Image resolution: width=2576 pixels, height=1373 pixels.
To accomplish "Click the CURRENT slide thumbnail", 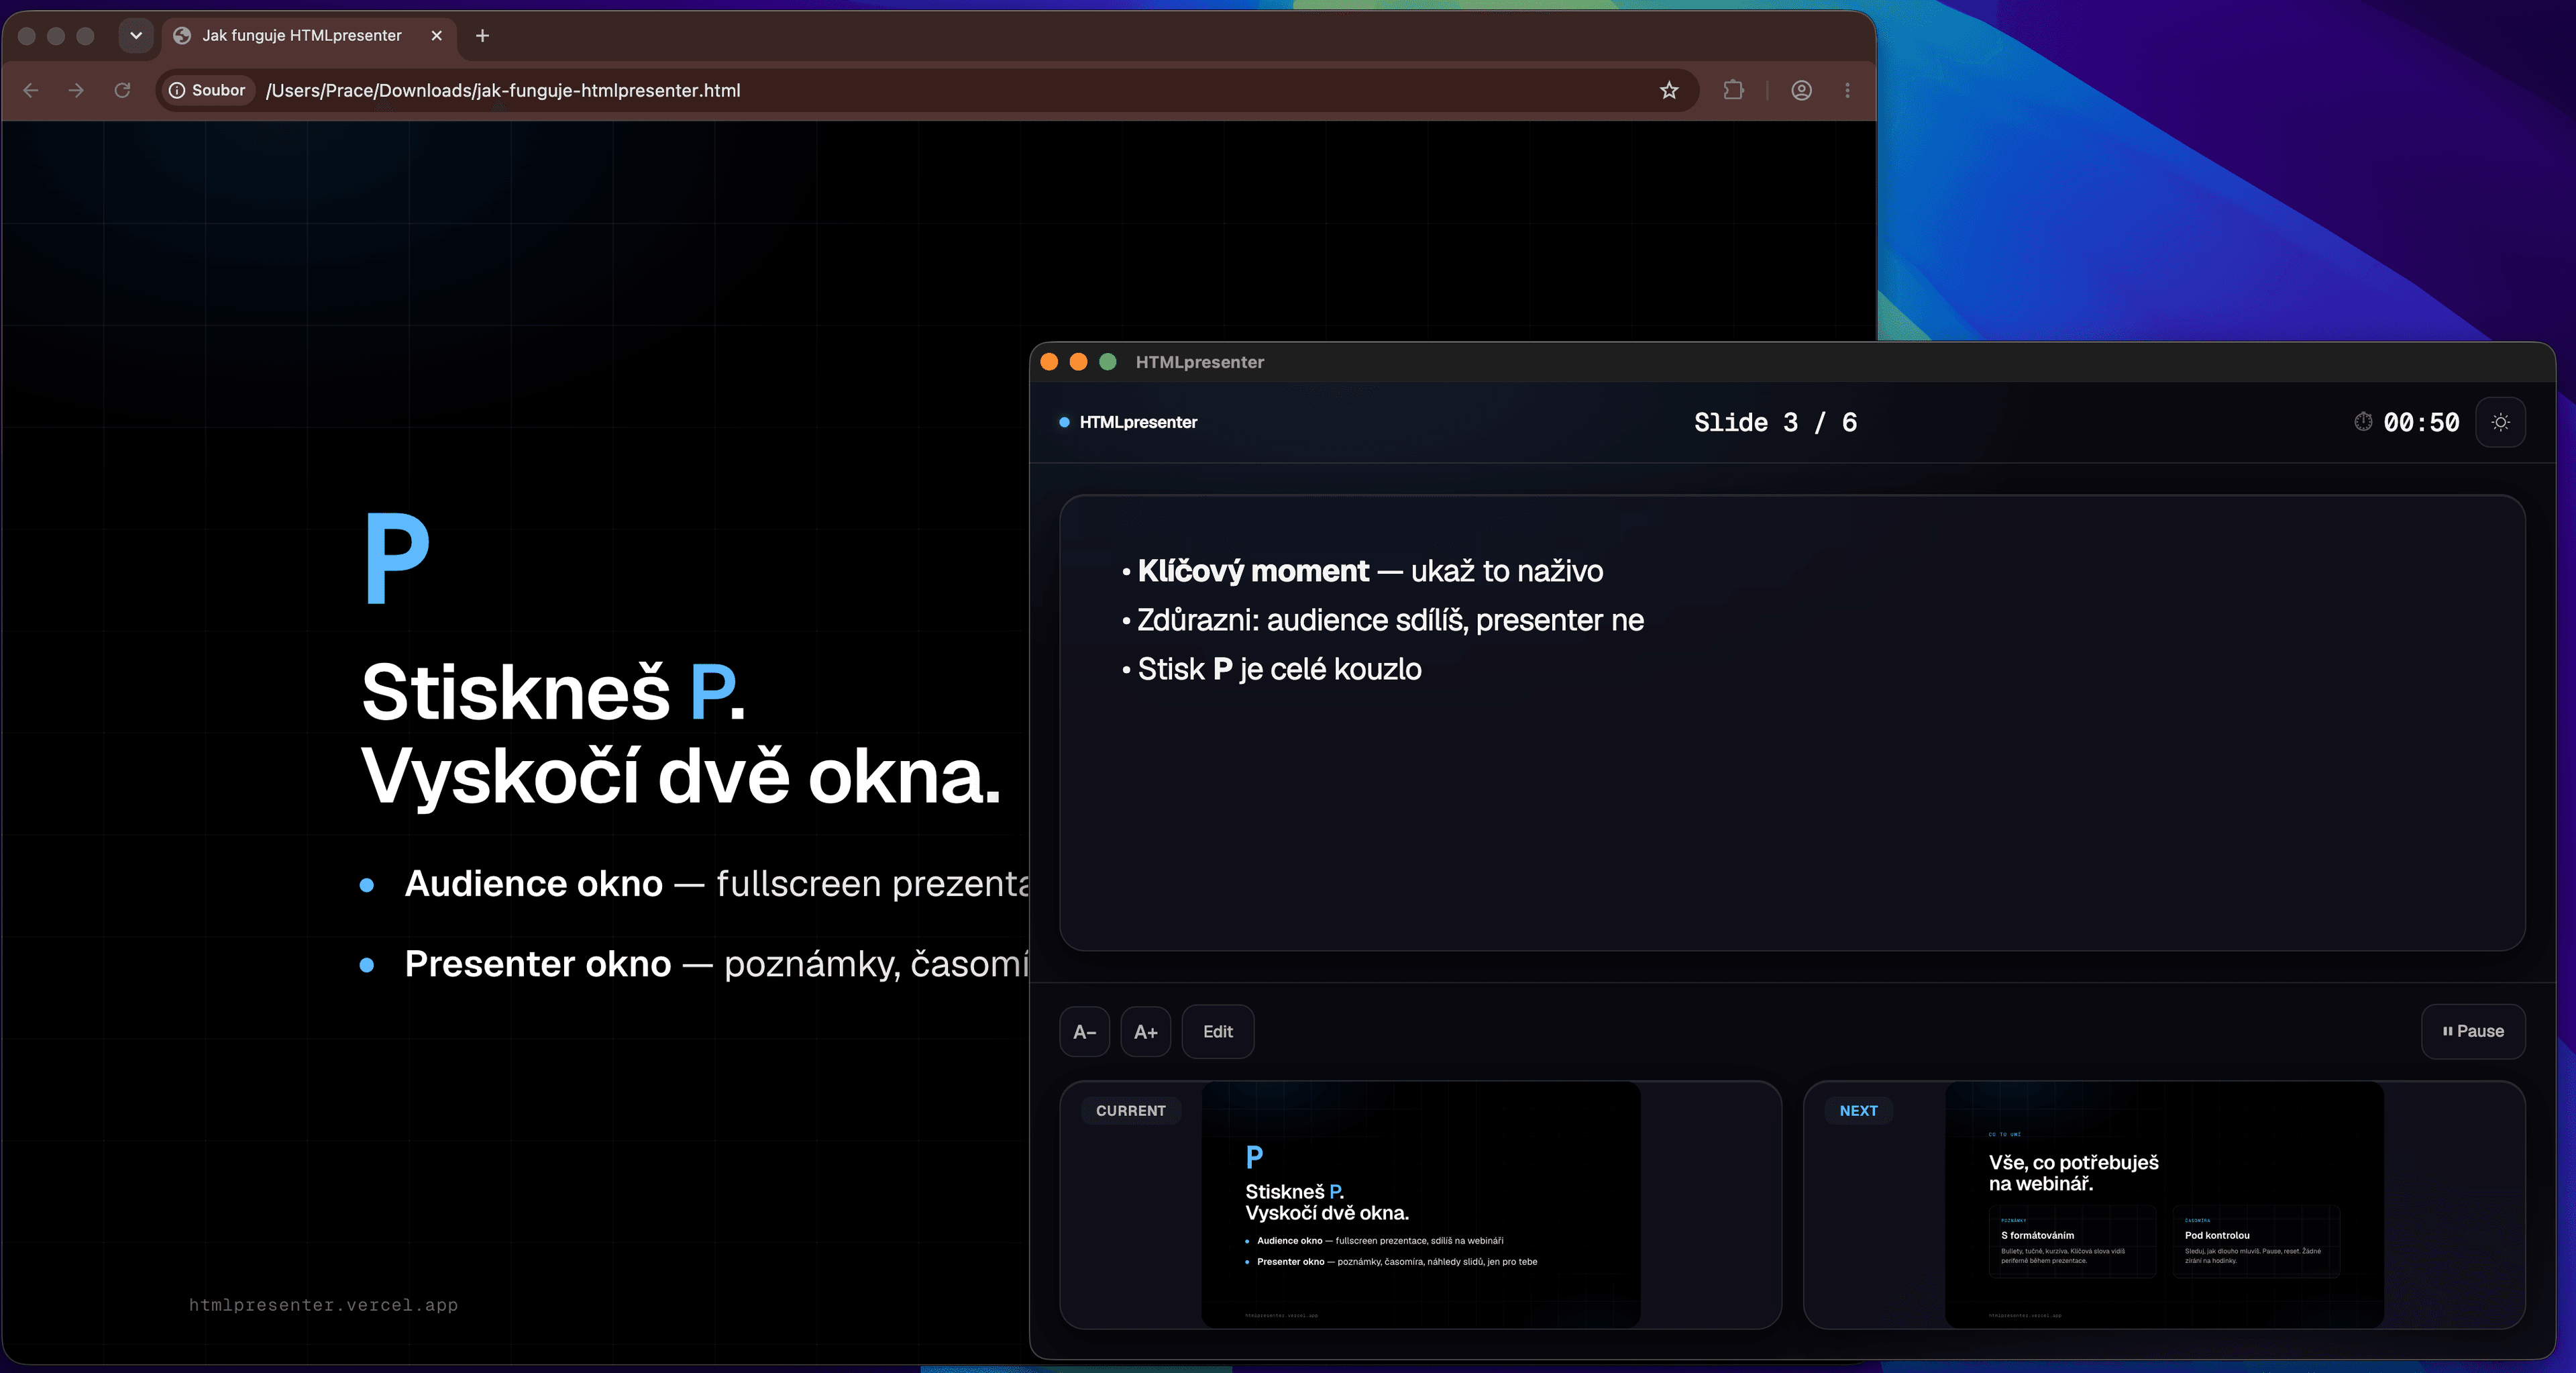I will [1420, 1204].
